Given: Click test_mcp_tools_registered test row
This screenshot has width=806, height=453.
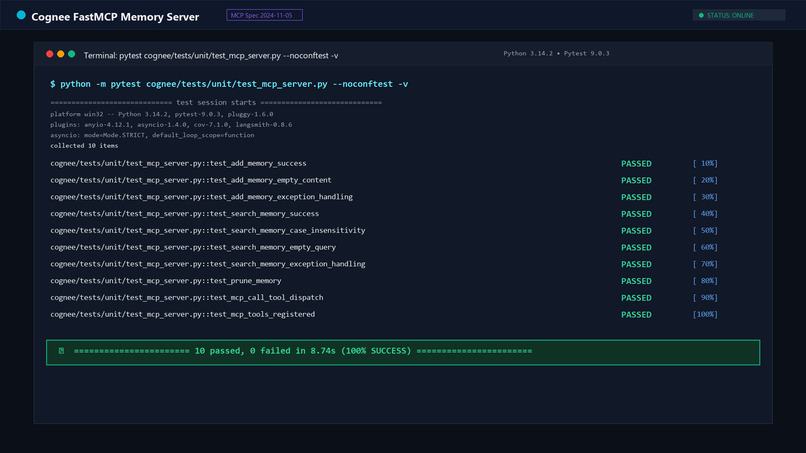Looking at the screenshot, I should (384, 314).
